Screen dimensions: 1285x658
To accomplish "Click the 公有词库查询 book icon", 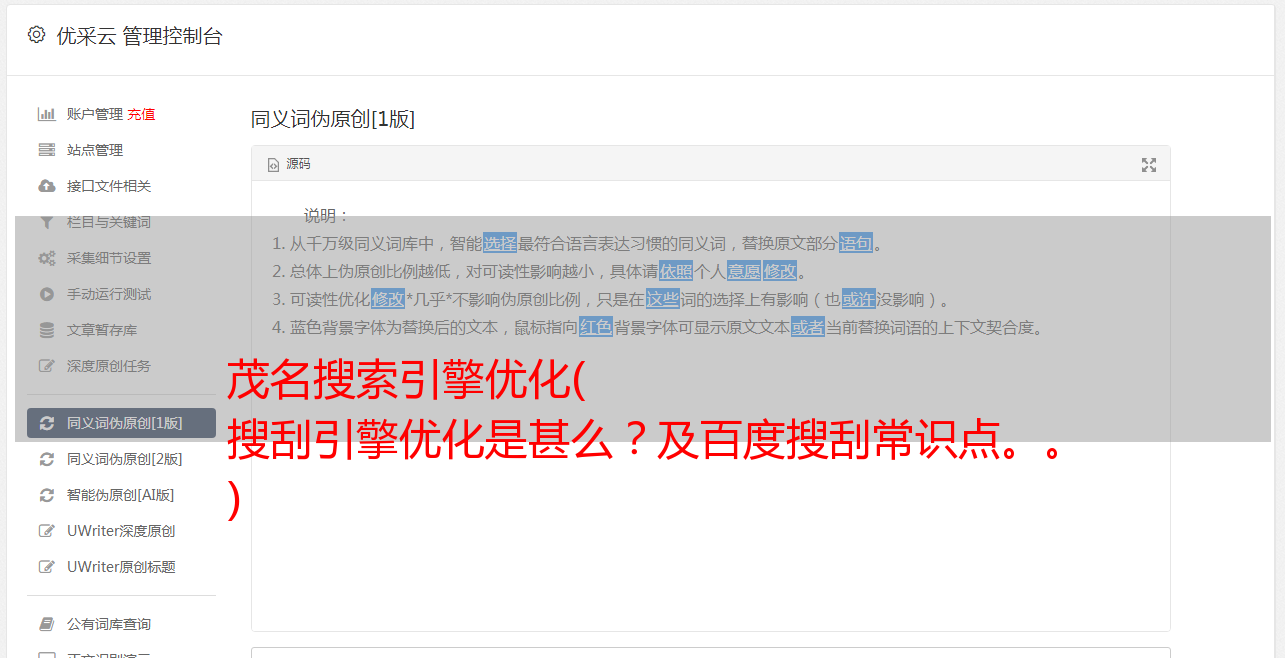I will coord(46,624).
